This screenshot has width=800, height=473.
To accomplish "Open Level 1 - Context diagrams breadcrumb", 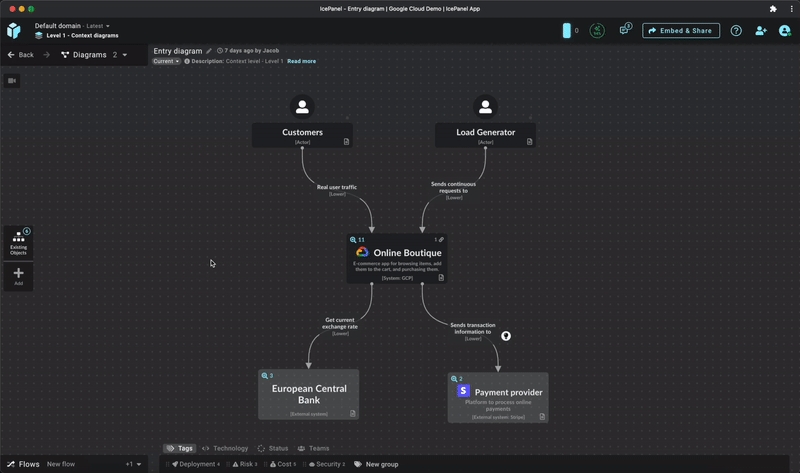I will pyautogui.click(x=77, y=36).
